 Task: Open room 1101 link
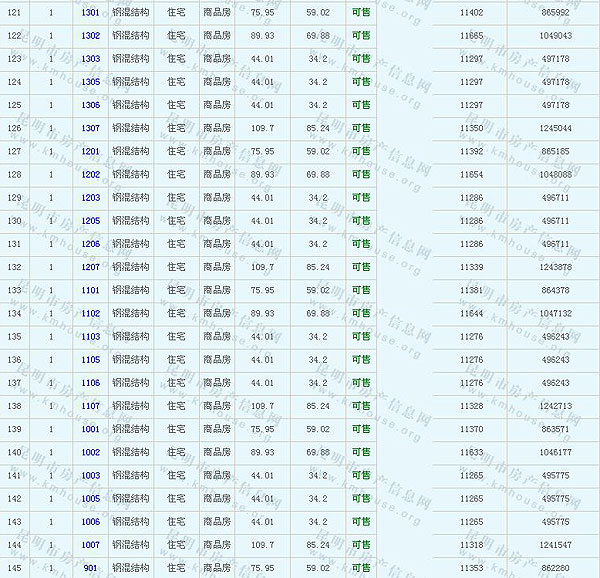(x=91, y=290)
